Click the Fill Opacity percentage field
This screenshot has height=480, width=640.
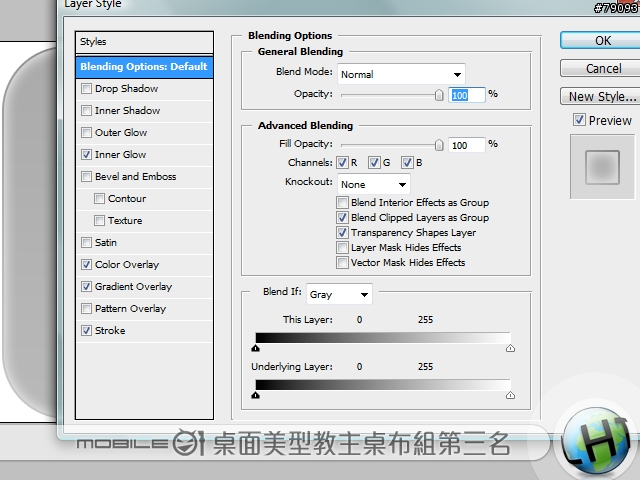[x=467, y=145]
